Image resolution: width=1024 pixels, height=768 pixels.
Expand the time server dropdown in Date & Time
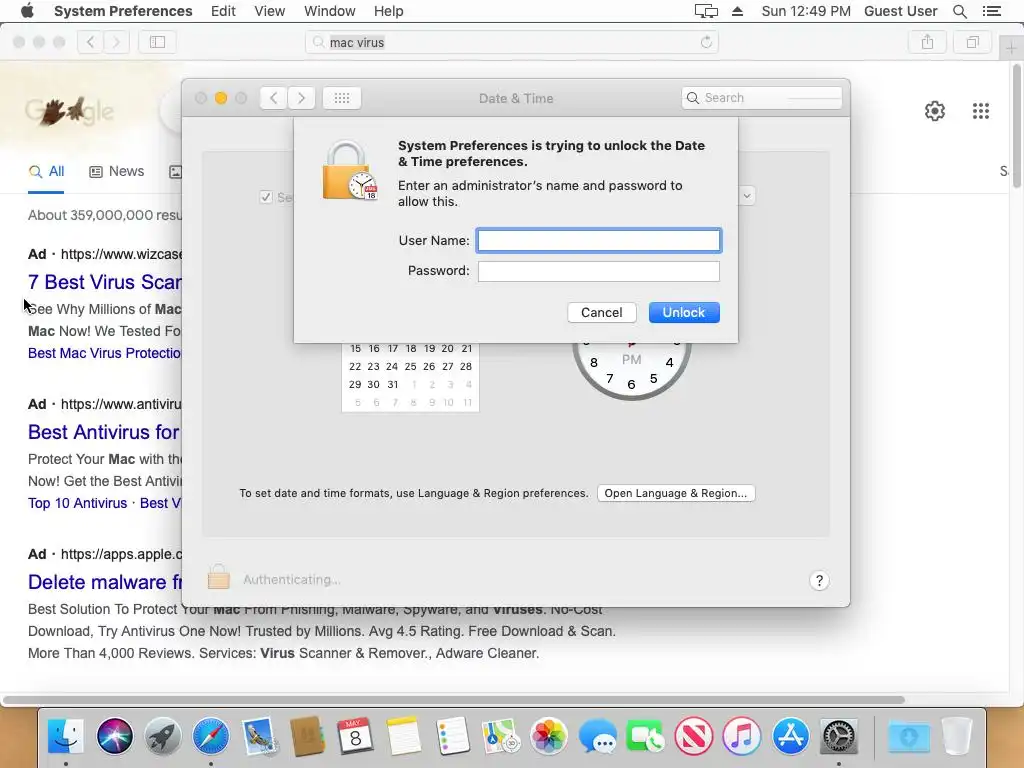746,196
